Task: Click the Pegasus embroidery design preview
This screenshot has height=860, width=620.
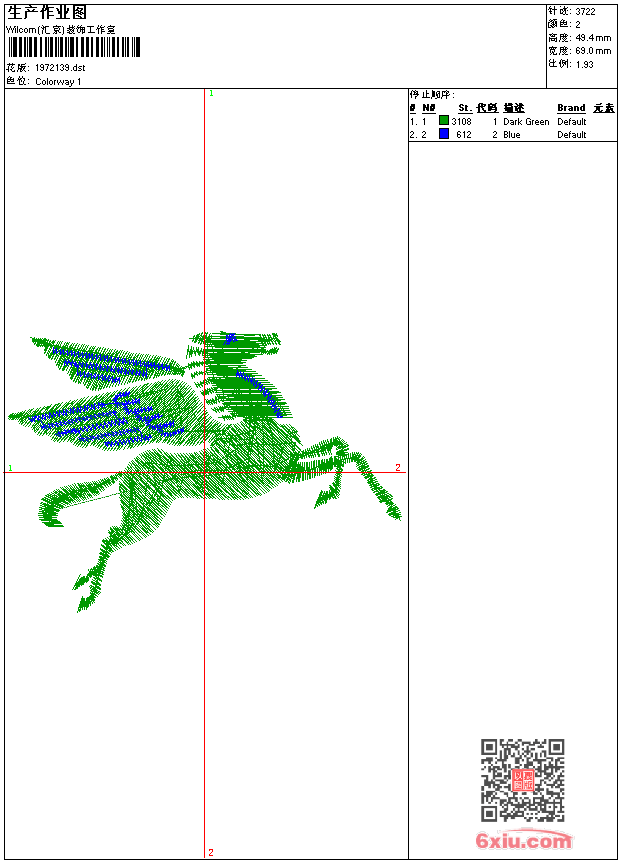Action: click(204, 471)
